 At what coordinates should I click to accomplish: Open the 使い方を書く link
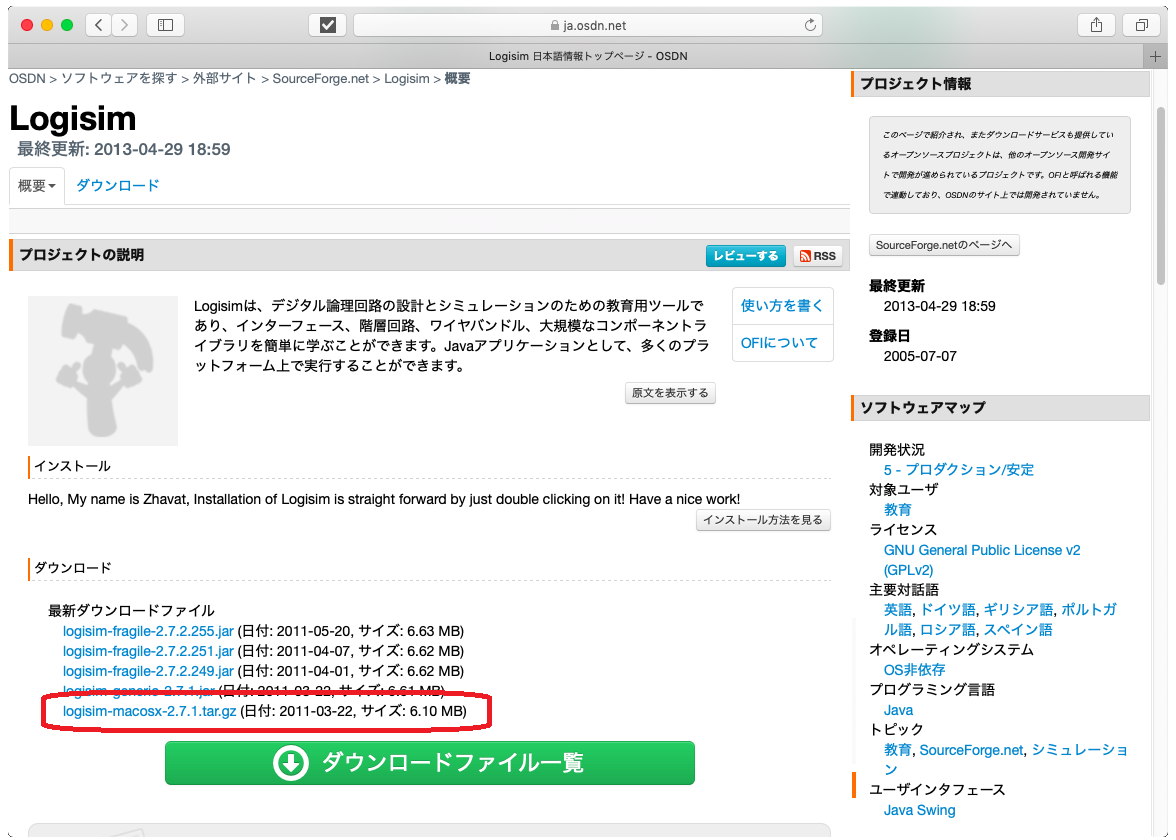782,305
